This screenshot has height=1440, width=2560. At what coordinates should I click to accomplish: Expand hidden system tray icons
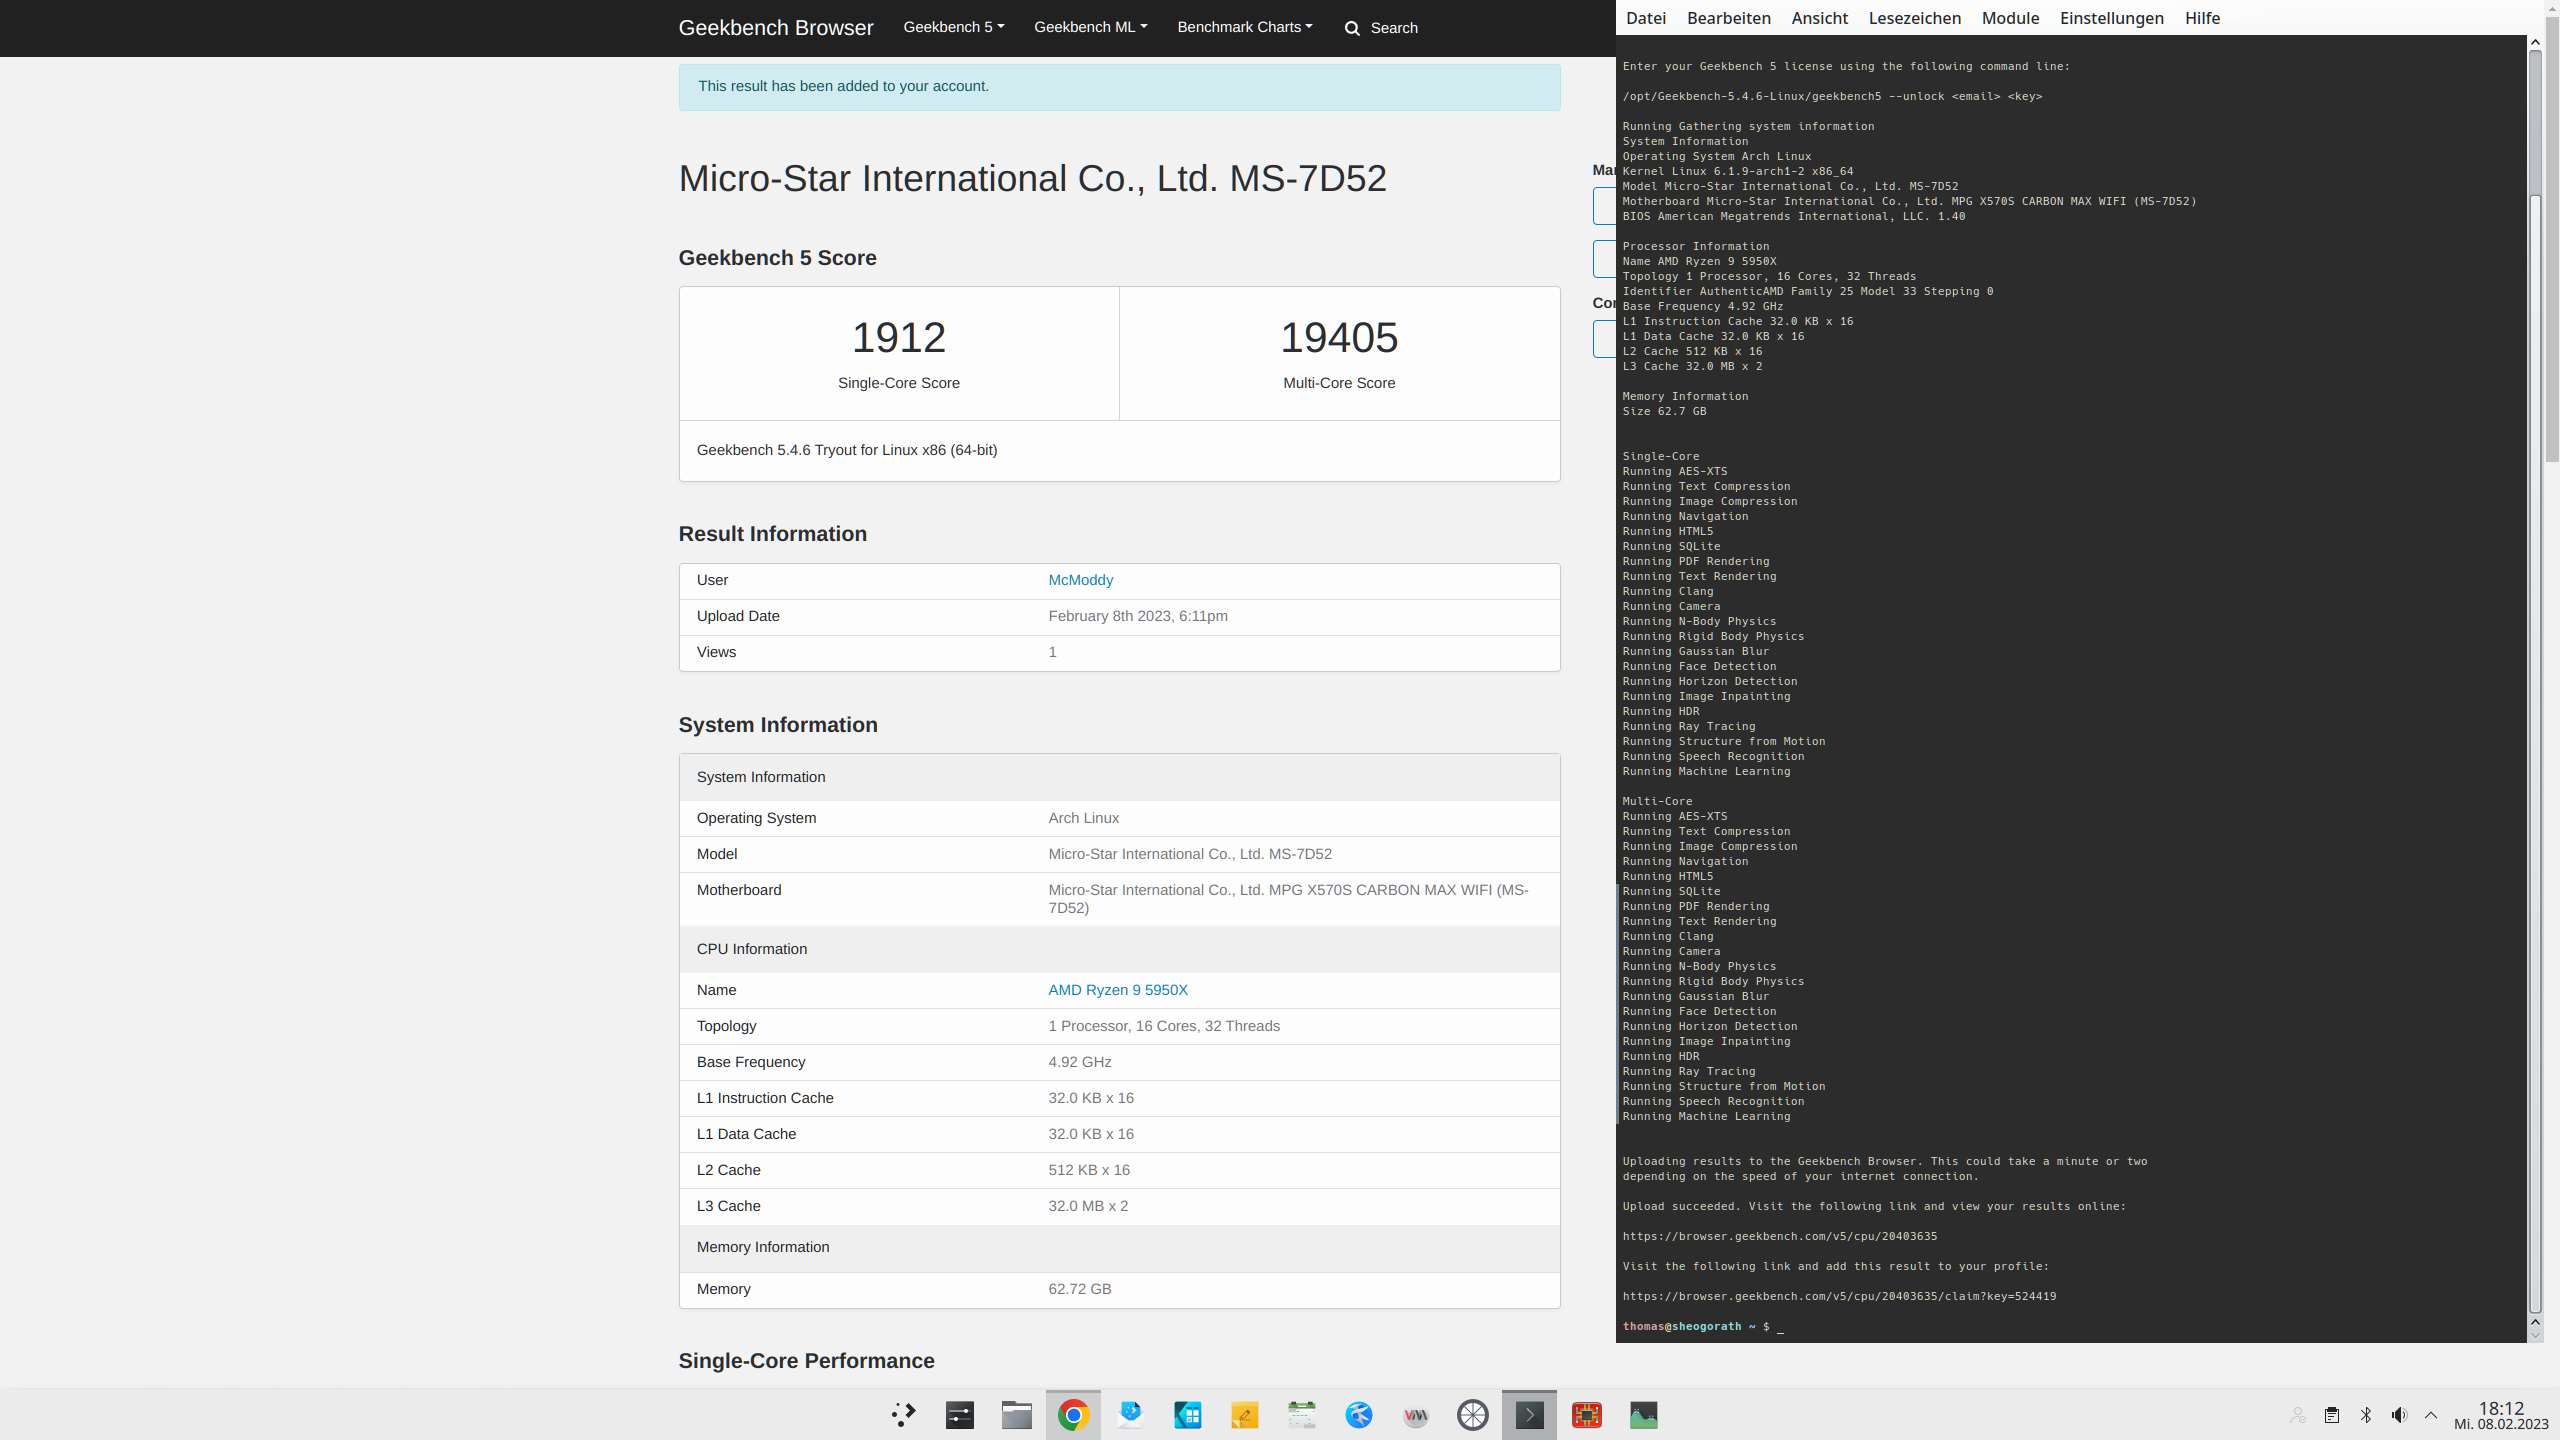coord(2431,1415)
